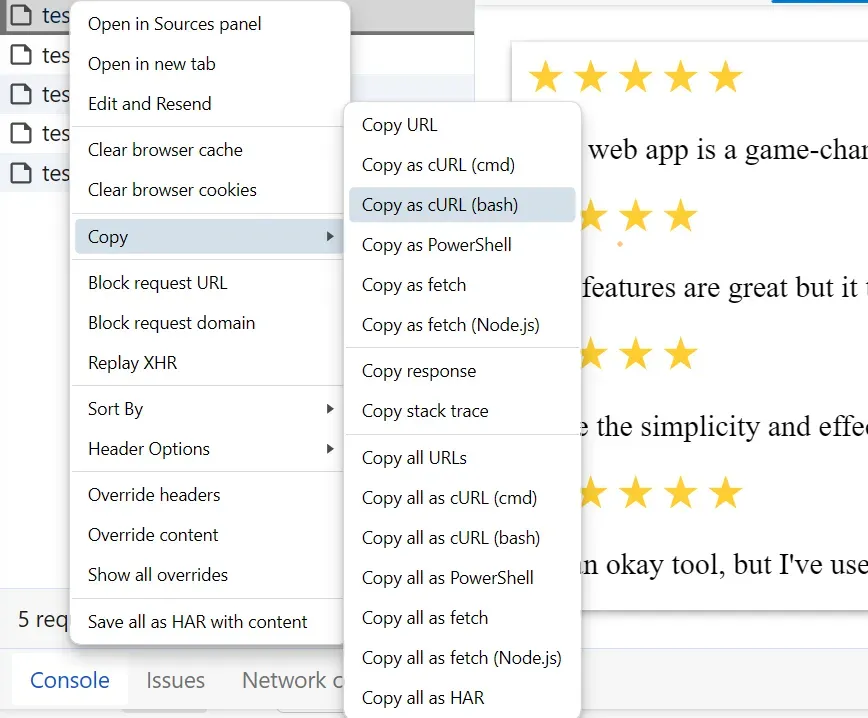Click the fourth test request's page icon
This screenshot has height=718, width=868.
pos(22,133)
